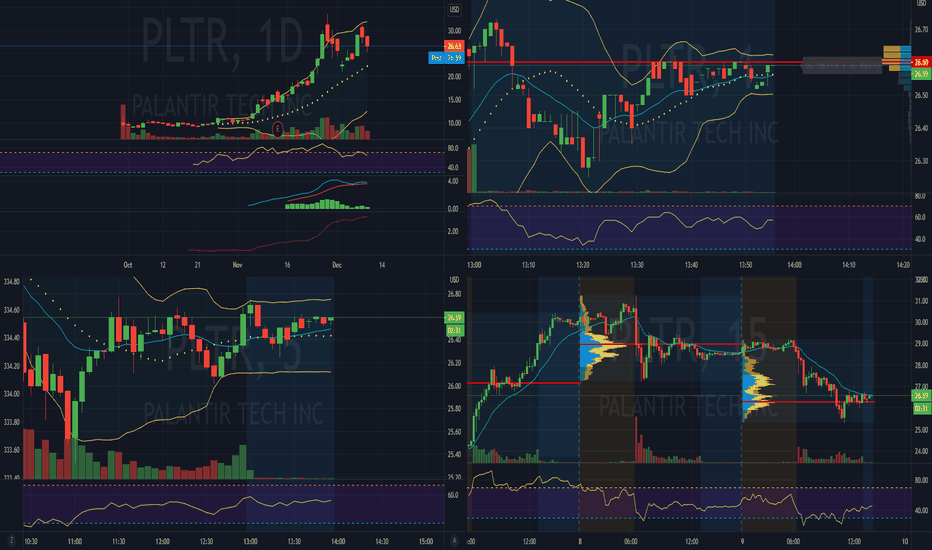This screenshot has width=932, height=550.
Task: Click the blue 'Pre' market price label
Action: [446, 58]
